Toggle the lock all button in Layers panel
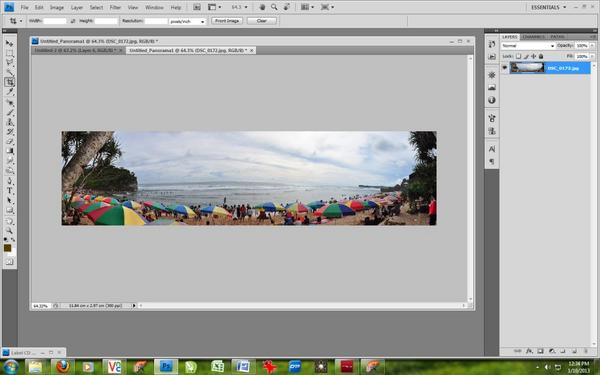Viewport: 600px width, 375px height. click(541, 56)
